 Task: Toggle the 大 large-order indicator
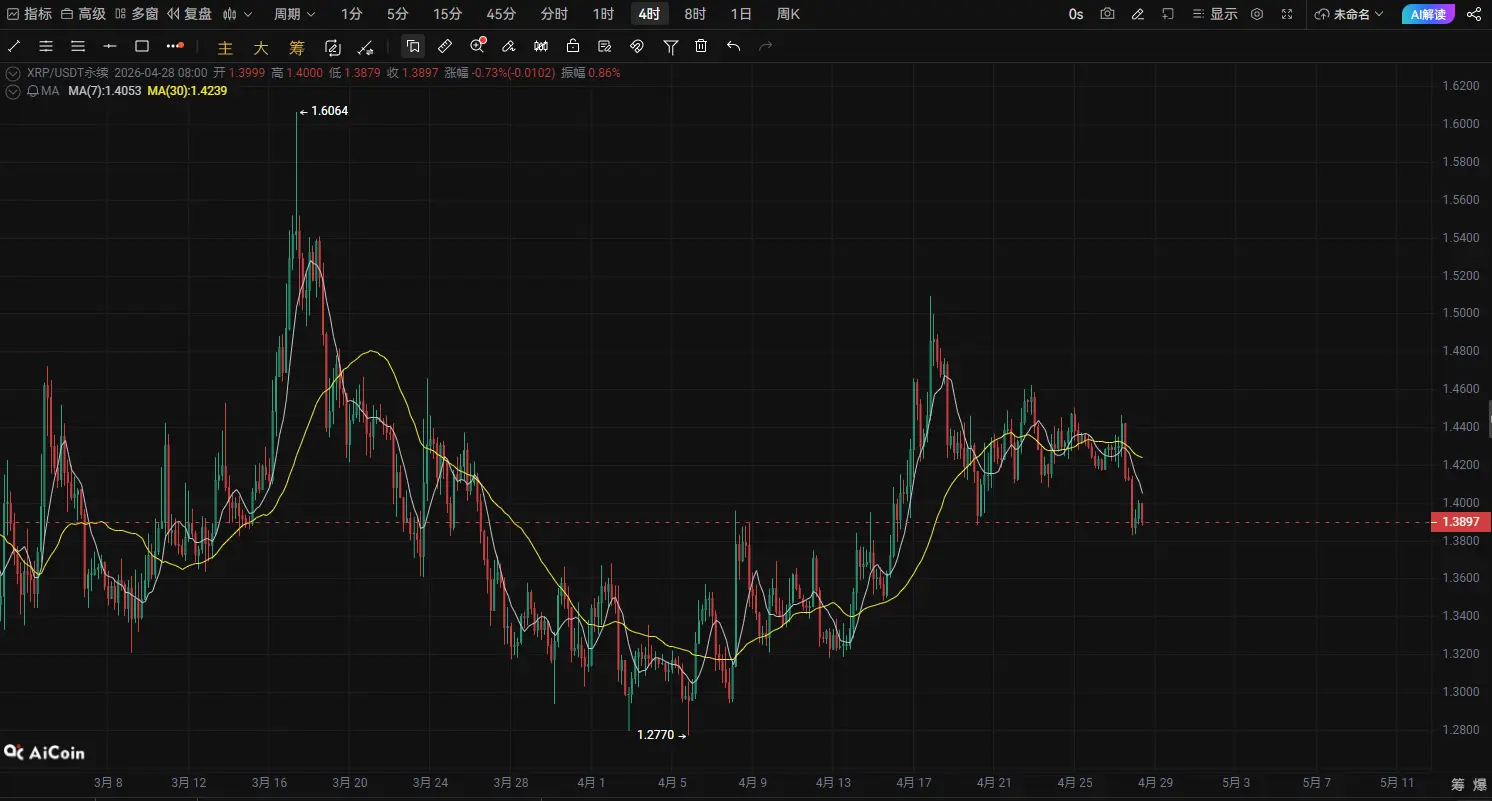click(261, 47)
